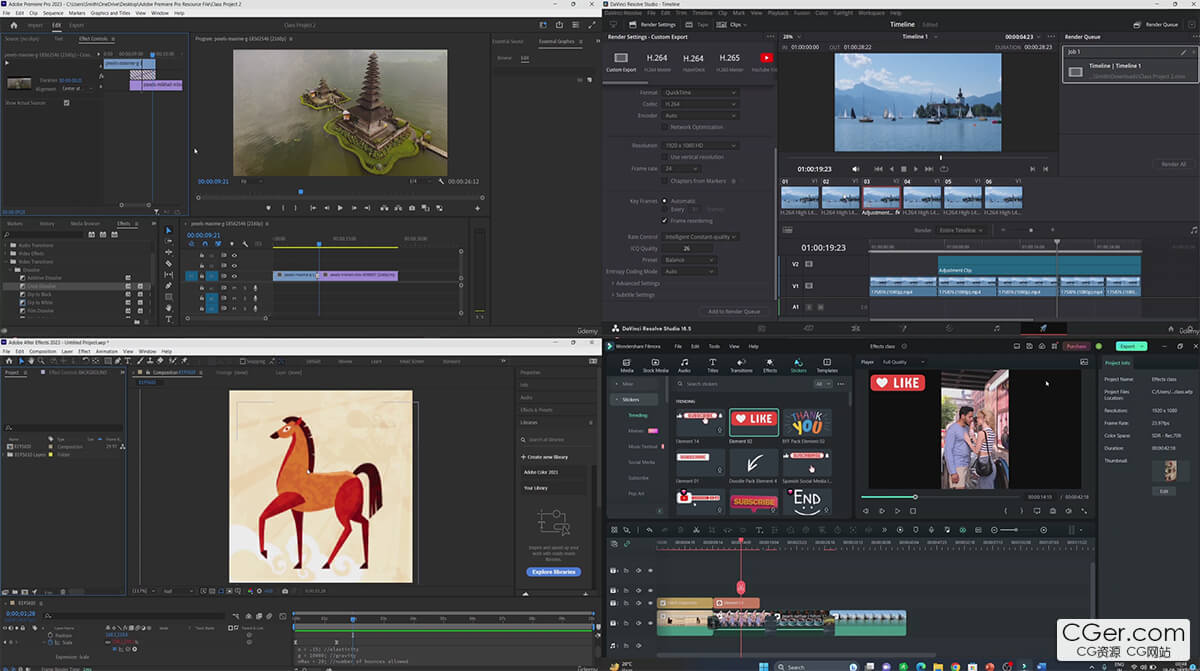Click the Purchase button in Filmora
The image size is (1200, 671).
pyautogui.click(x=1076, y=346)
